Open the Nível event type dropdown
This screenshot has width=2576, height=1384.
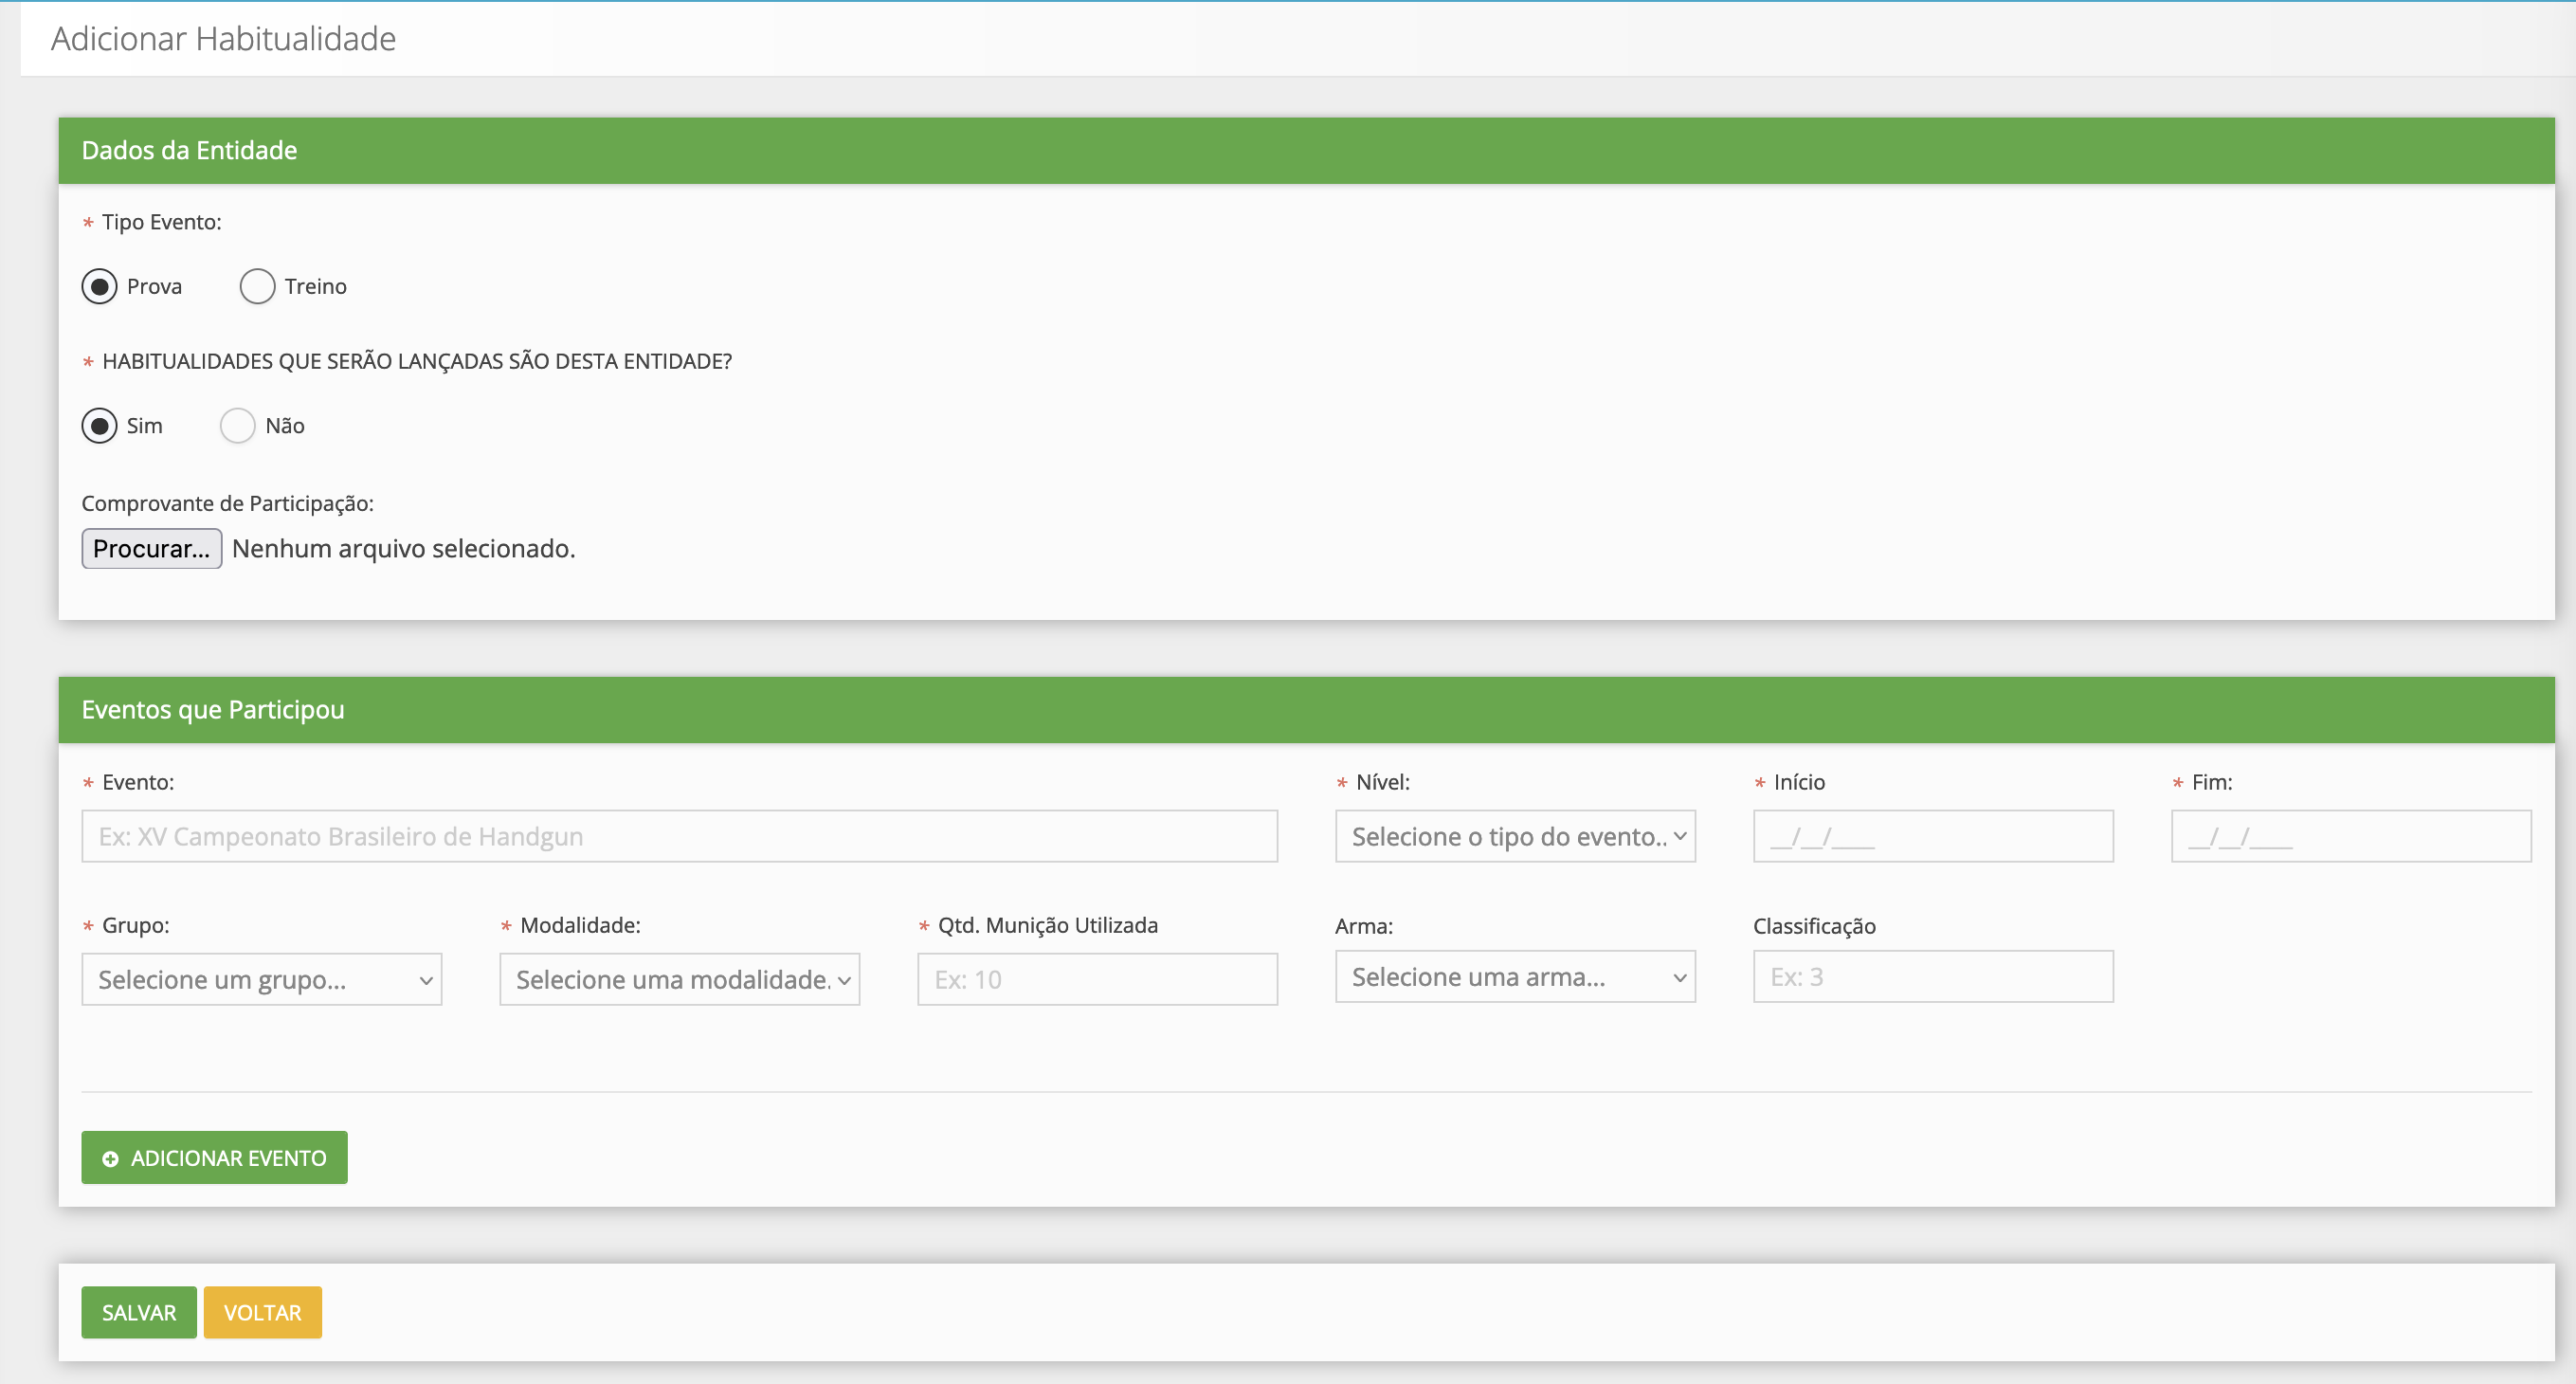click(1515, 836)
